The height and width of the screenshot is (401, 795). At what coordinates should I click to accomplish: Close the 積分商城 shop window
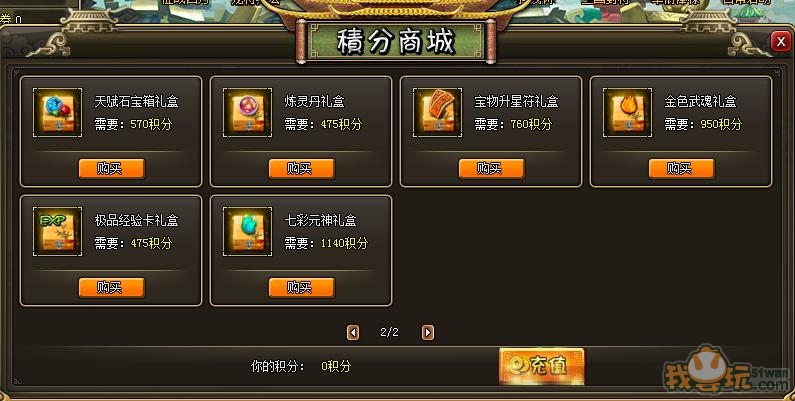781,42
